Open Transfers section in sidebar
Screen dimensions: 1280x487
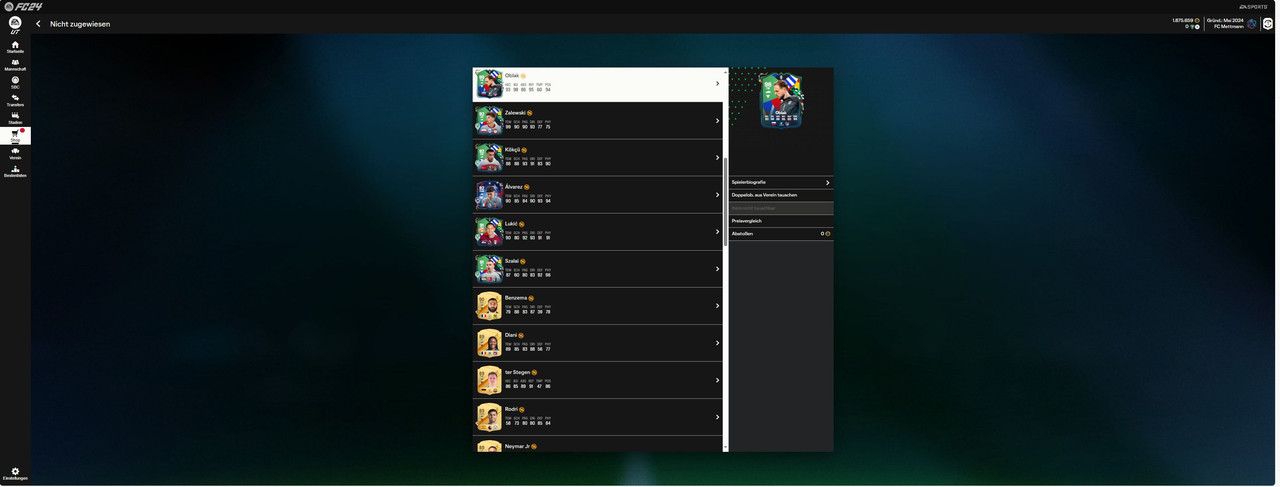(x=15, y=100)
